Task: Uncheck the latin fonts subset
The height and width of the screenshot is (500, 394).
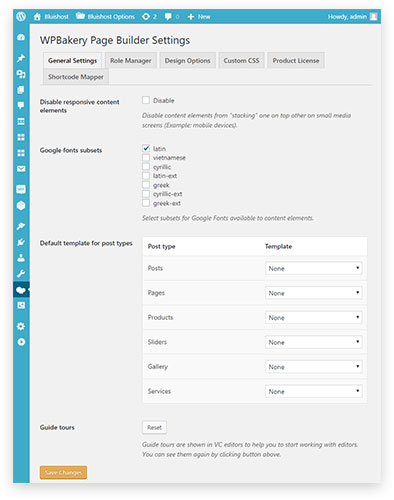Action: (x=146, y=148)
